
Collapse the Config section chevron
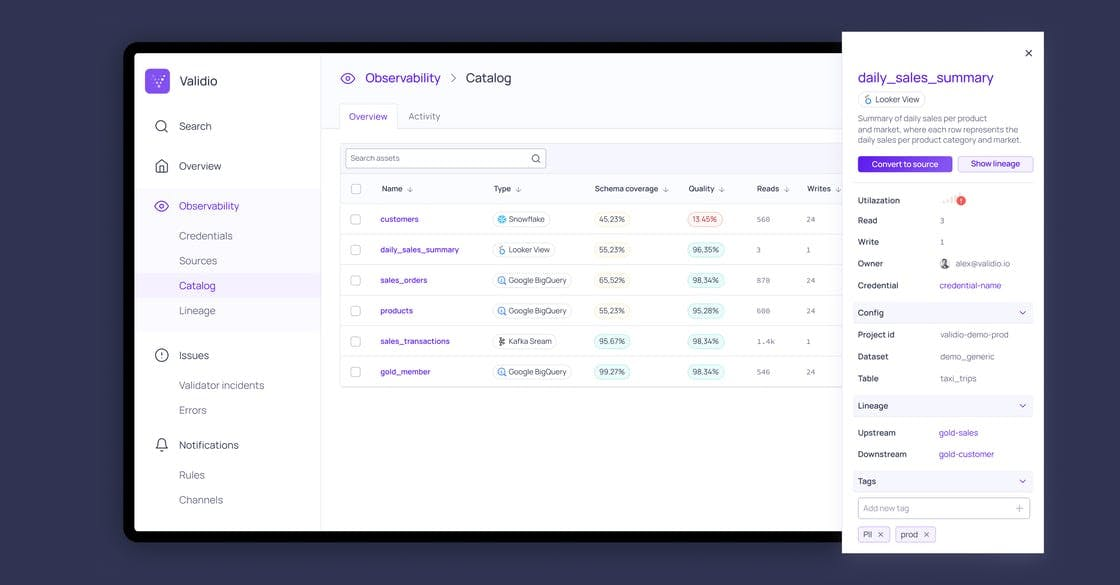[x=1022, y=312]
